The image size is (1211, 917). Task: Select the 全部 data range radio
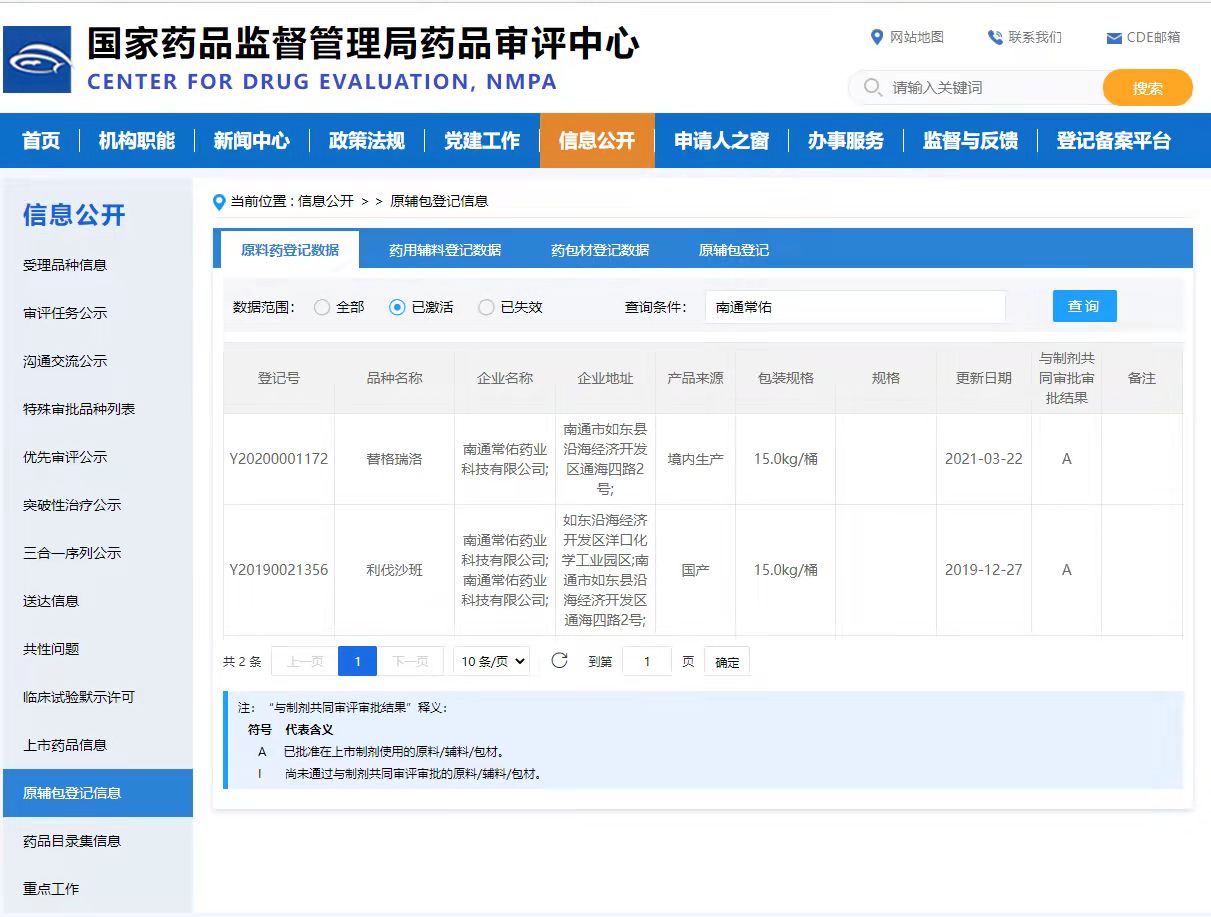[x=322, y=307]
